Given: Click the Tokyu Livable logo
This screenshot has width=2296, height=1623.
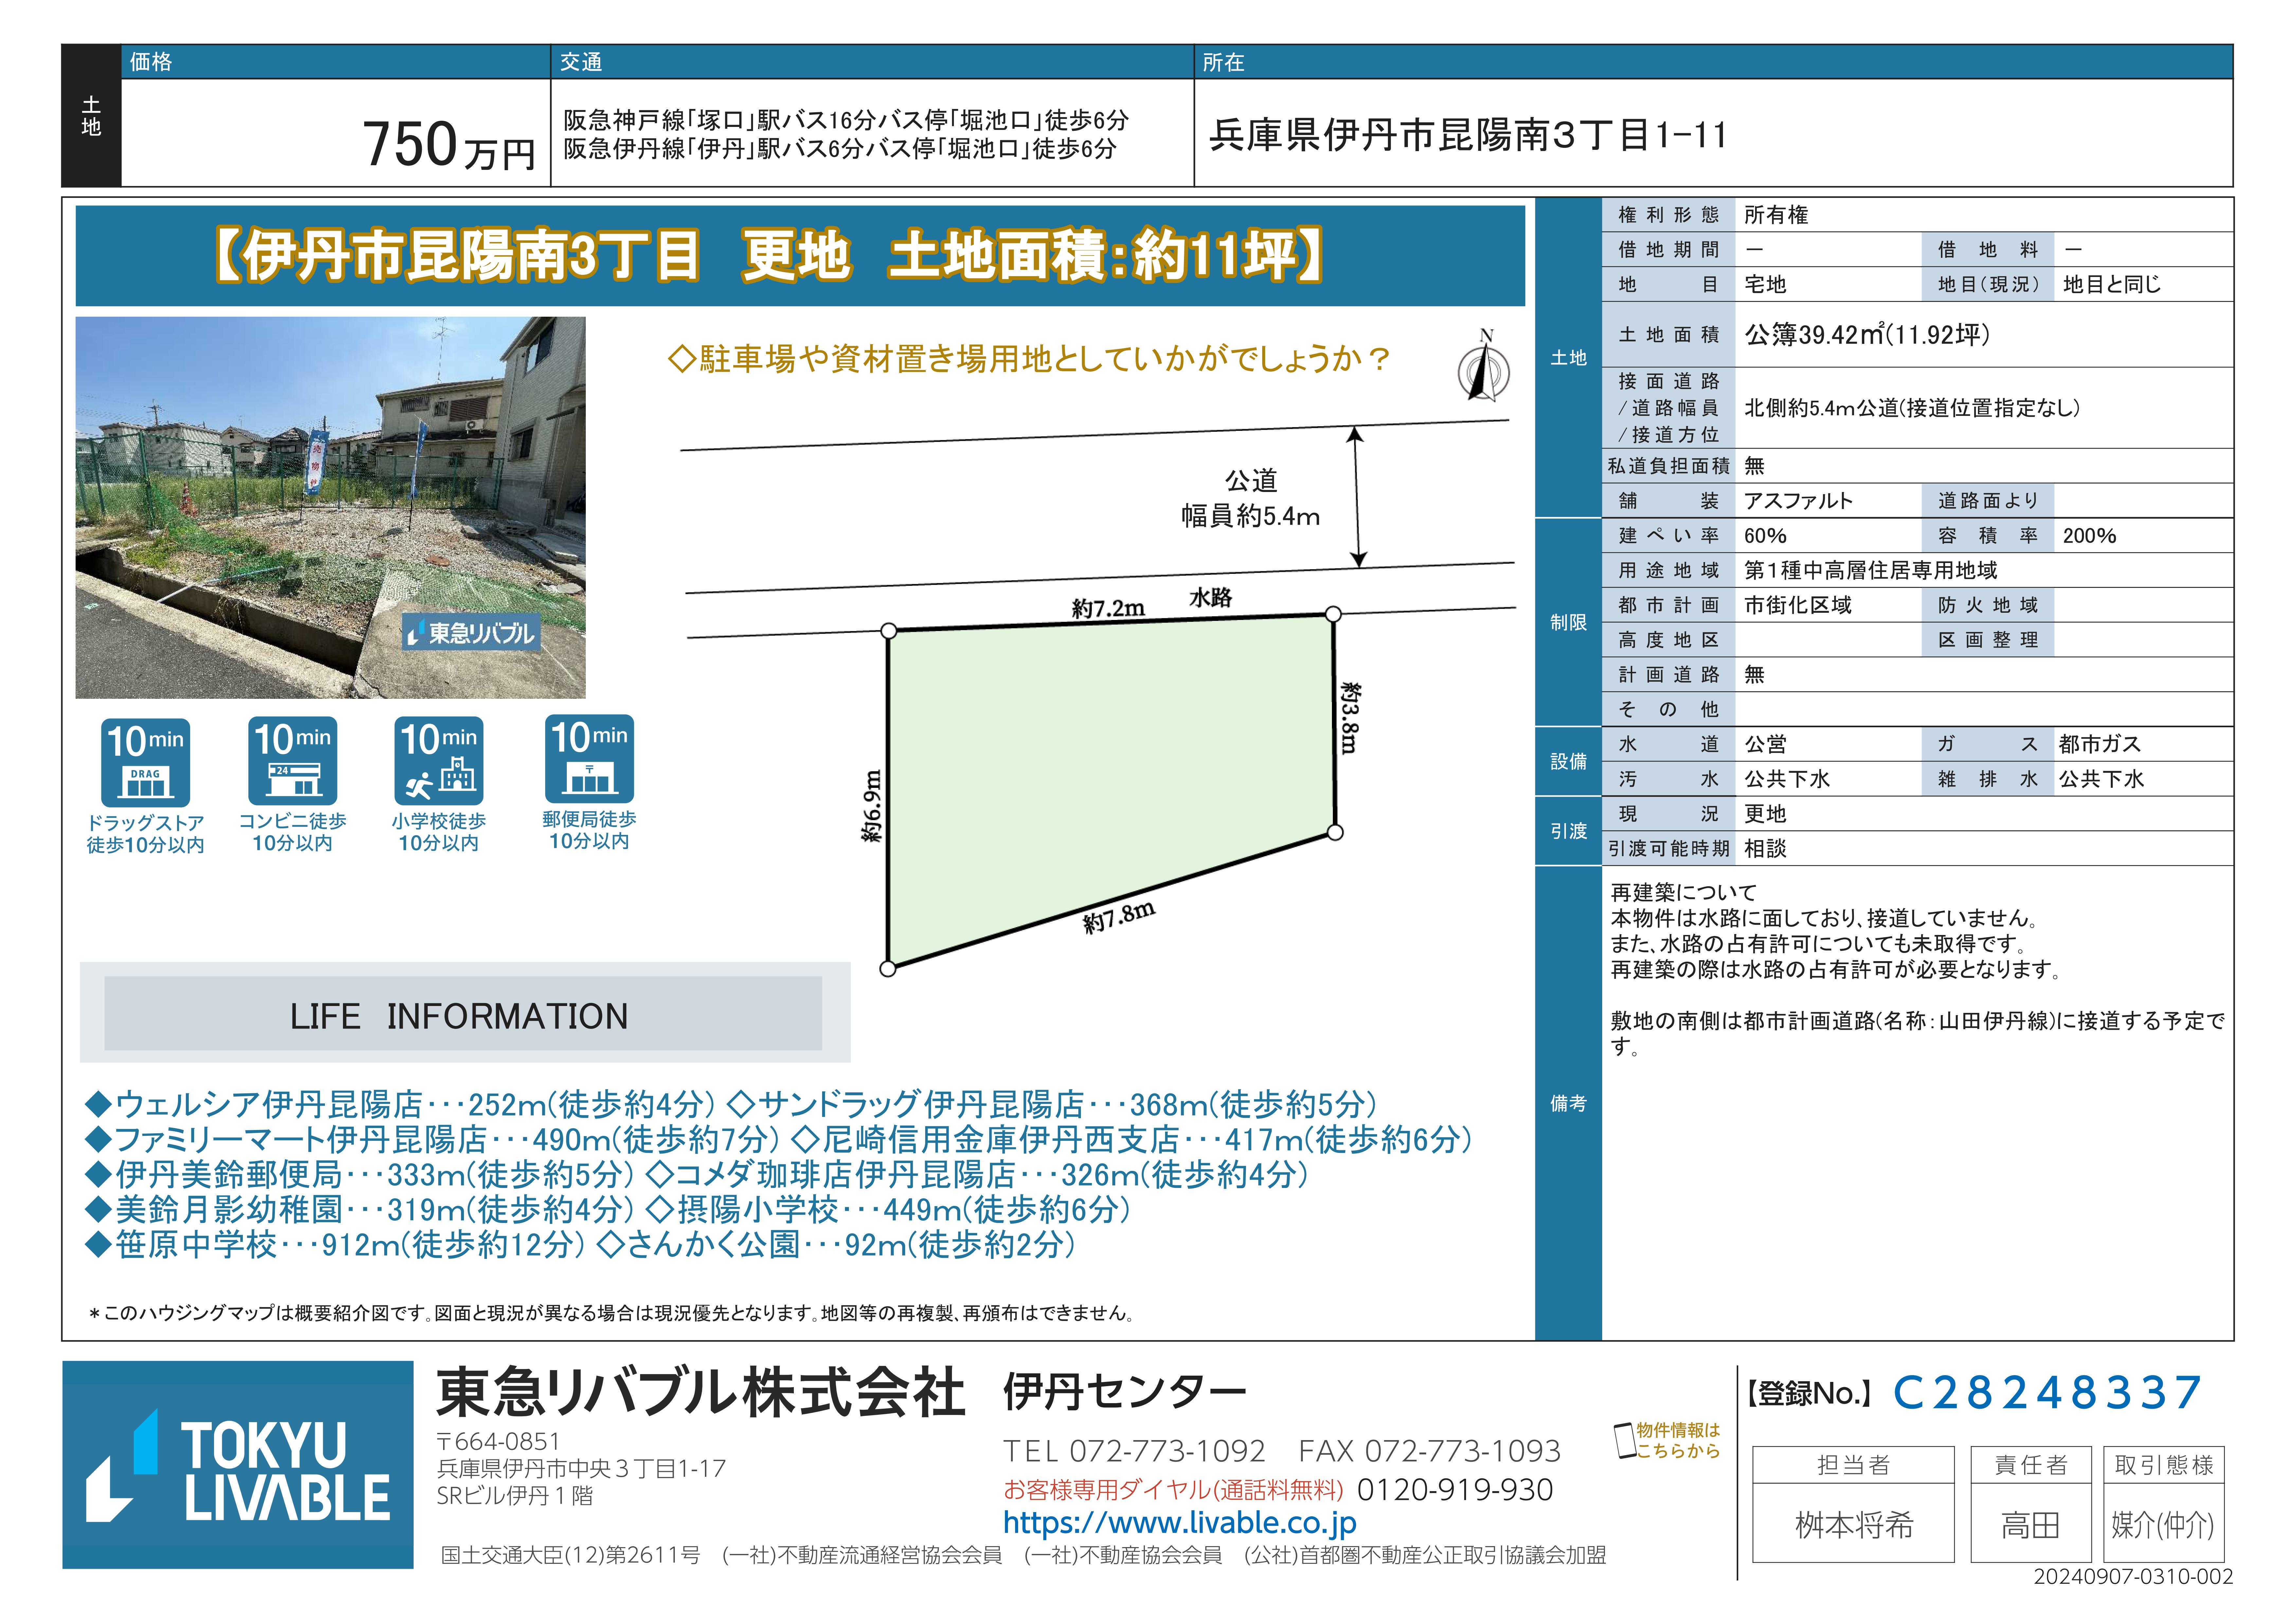Looking at the screenshot, I should coord(238,1465).
